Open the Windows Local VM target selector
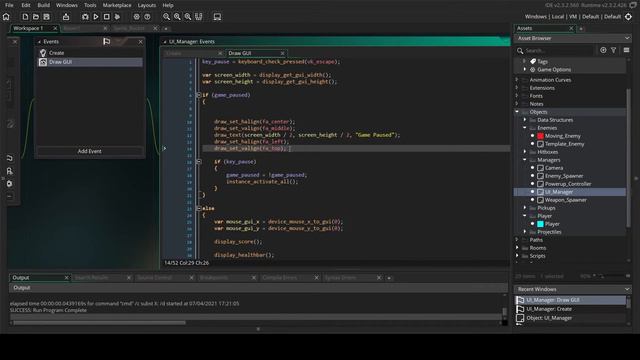Image resolution: width=640 pixels, height=360 pixels. (573, 17)
